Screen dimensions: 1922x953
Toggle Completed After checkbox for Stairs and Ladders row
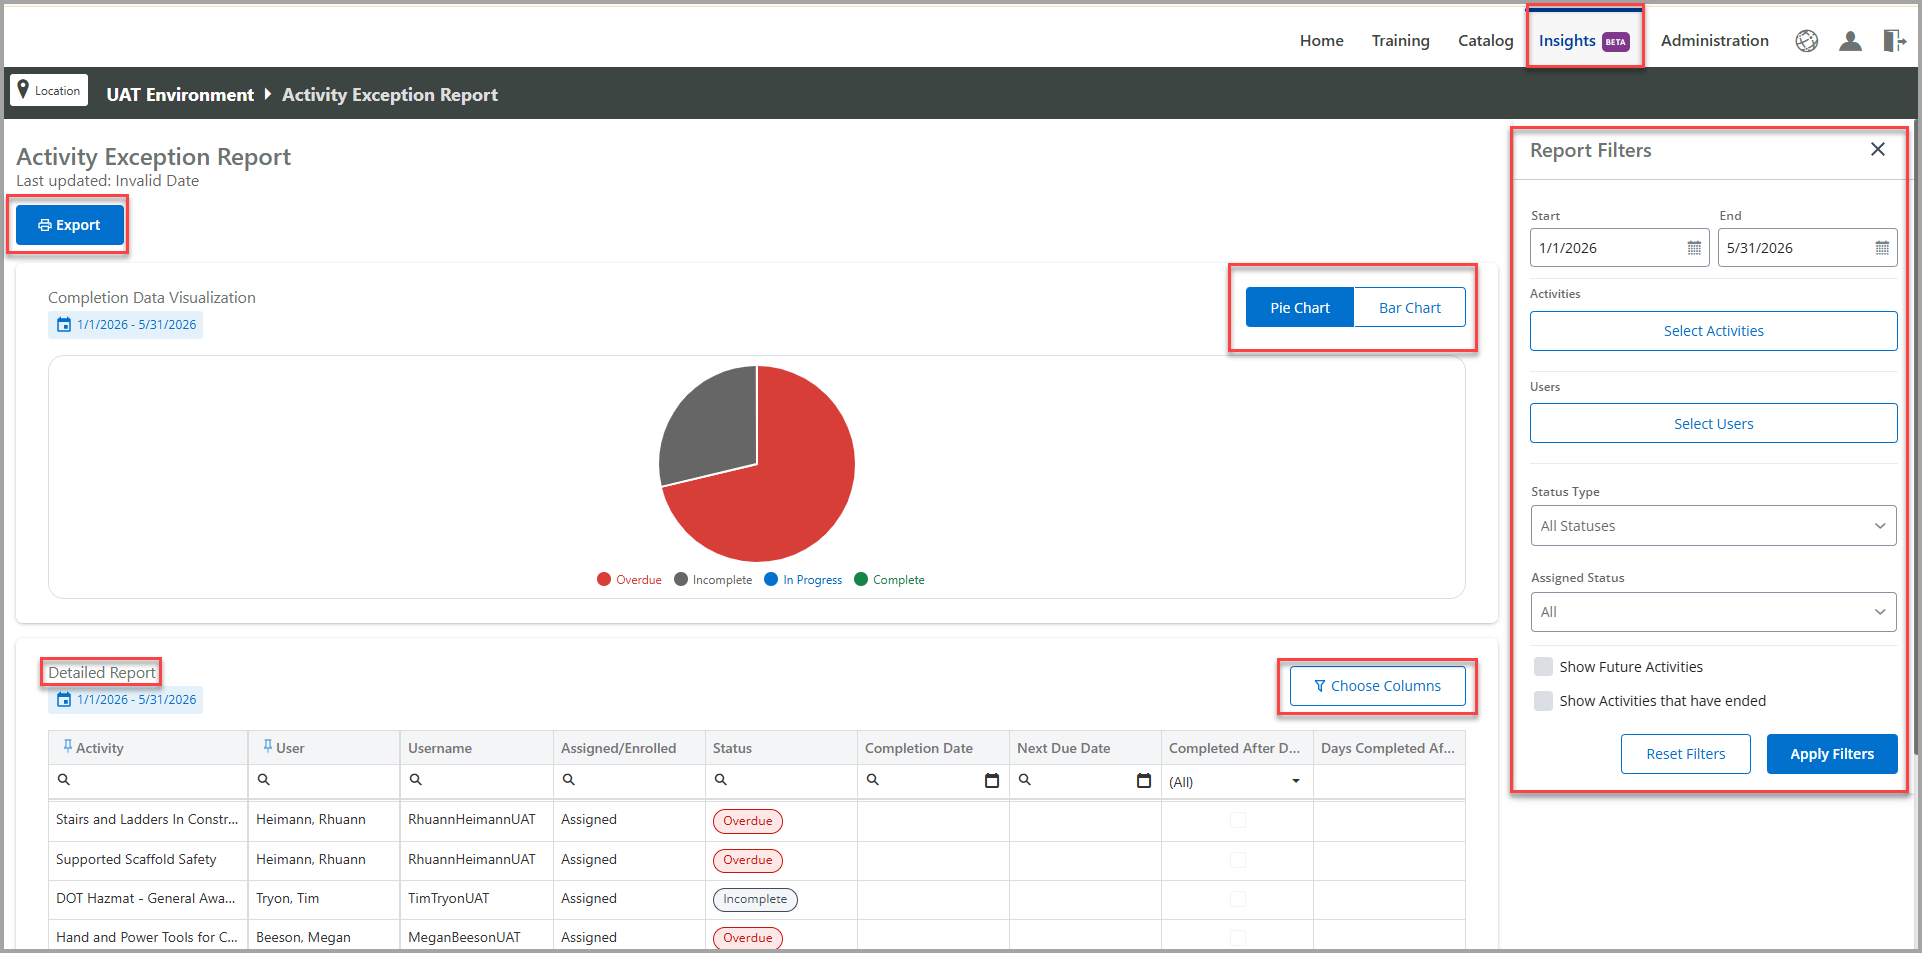point(1237,820)
